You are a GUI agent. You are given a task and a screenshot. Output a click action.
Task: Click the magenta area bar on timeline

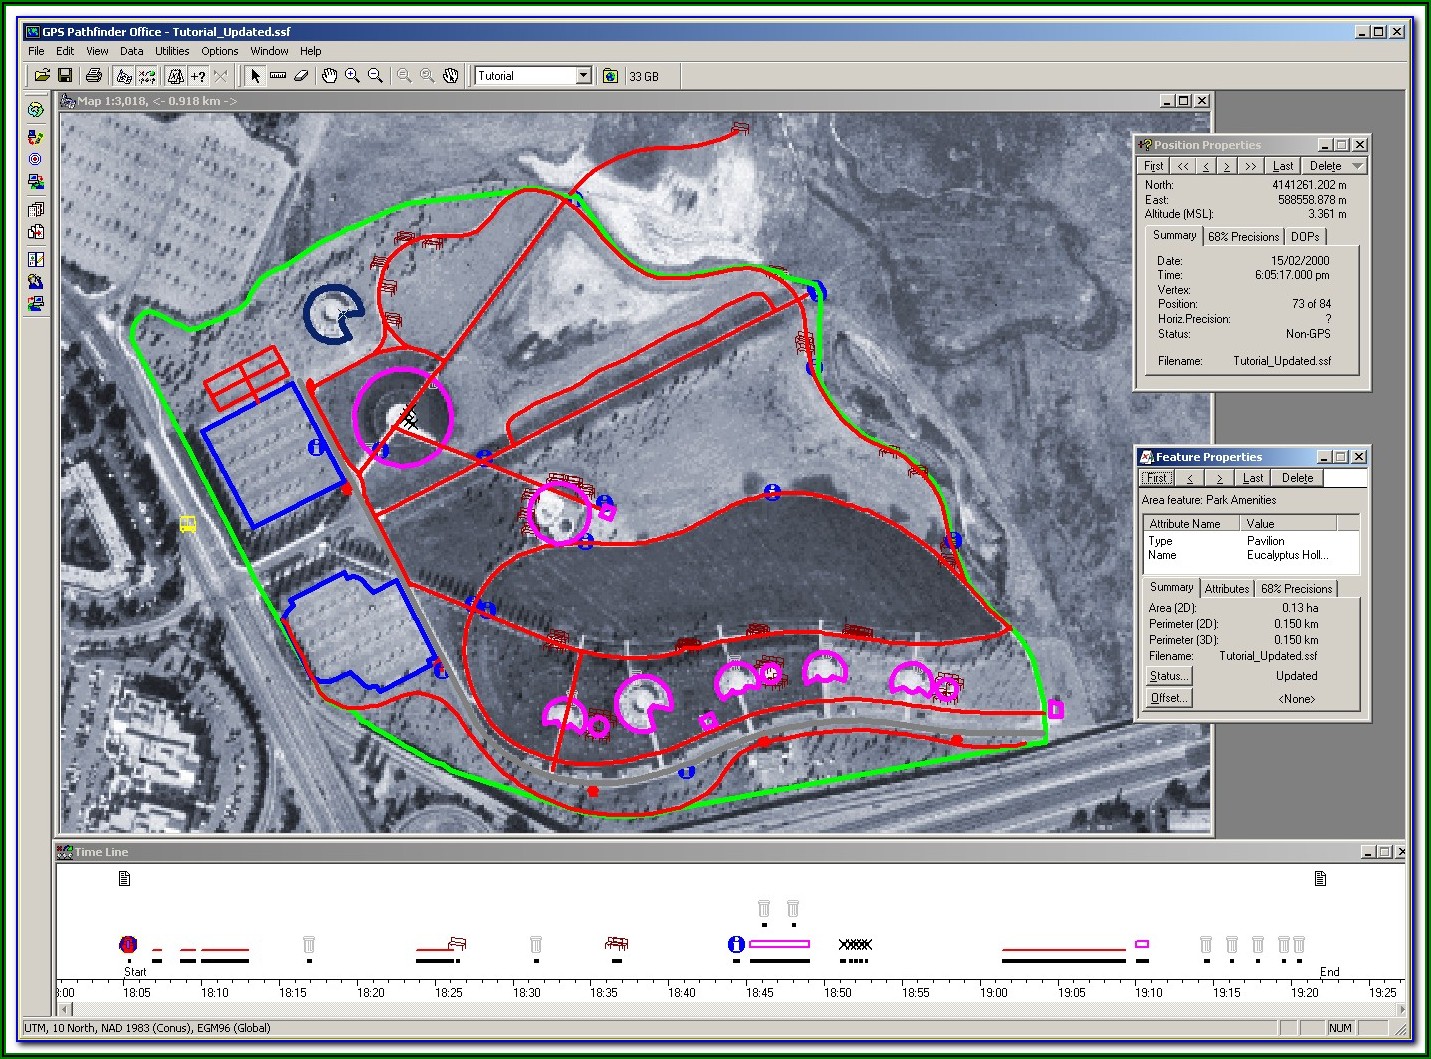tap(779, 944)
